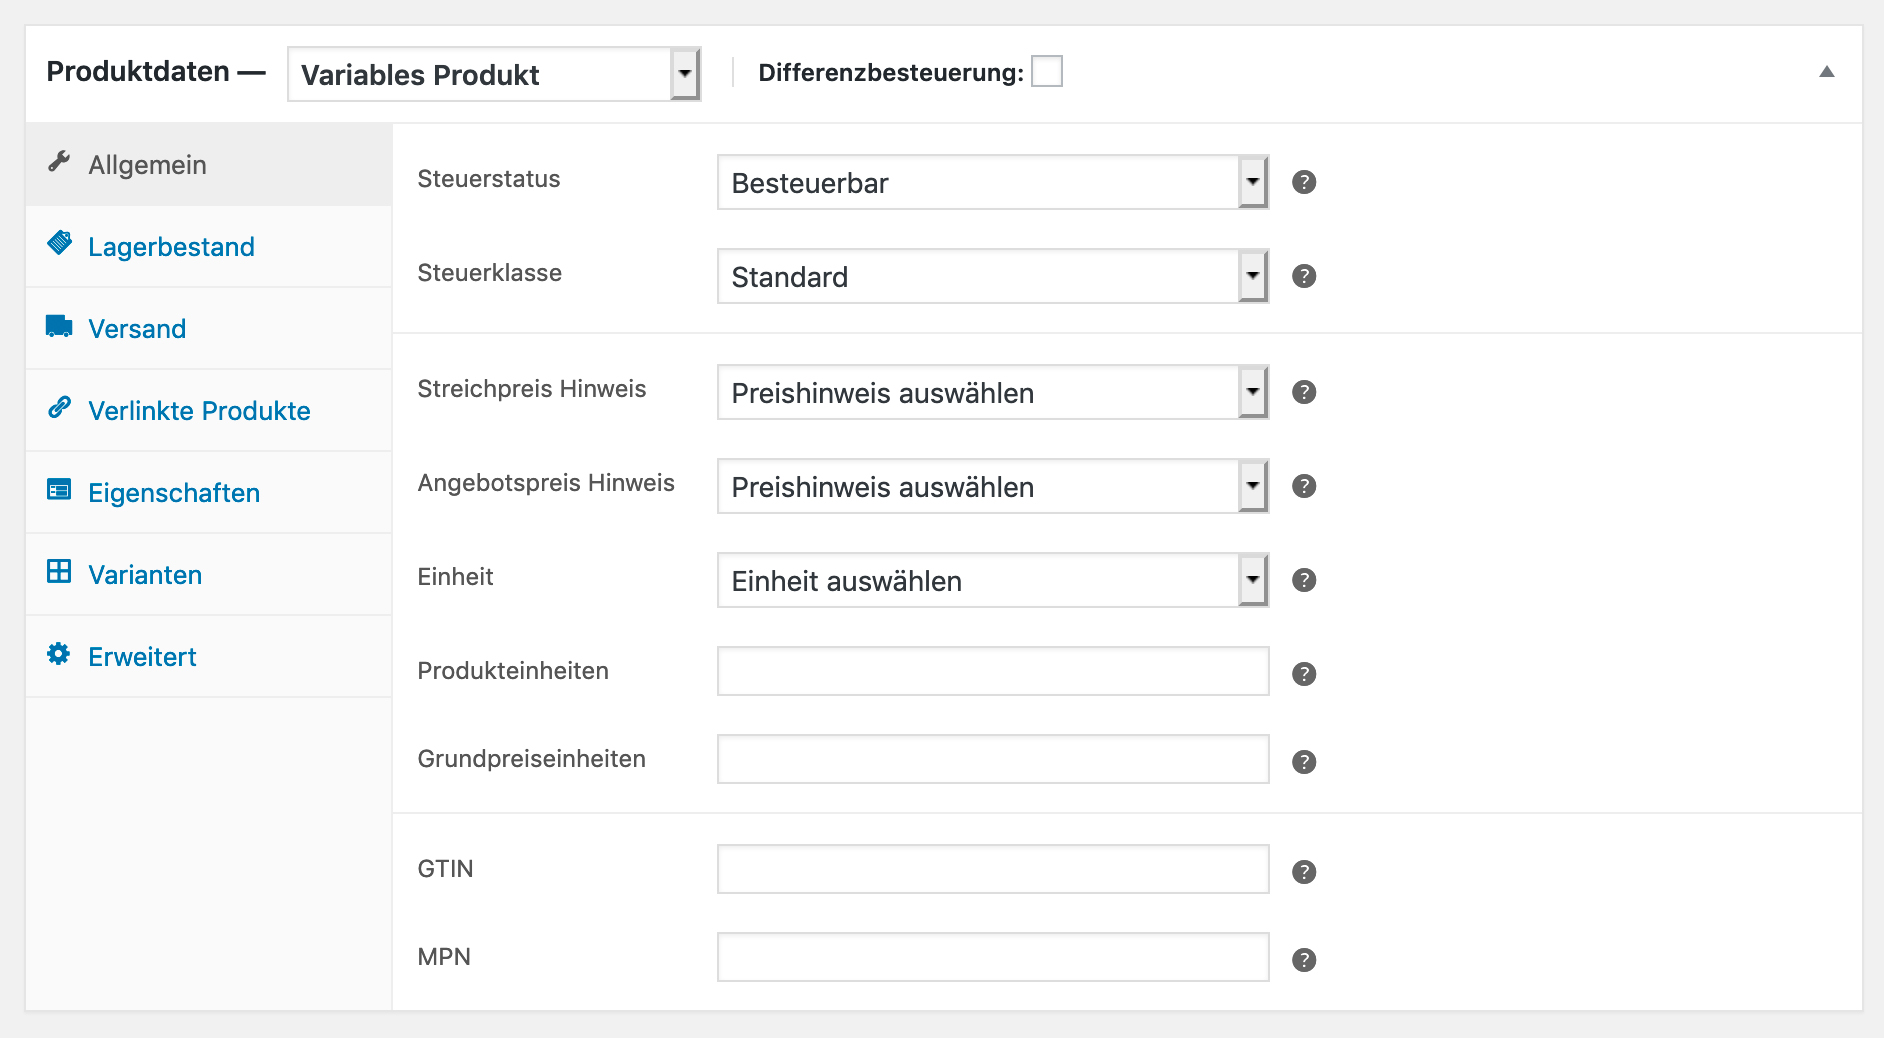Show help for Steuerstatus
Image resolution: width=1884 pixels, height=1038 pixels.
pyautogui.click(x=1304, y=182)
